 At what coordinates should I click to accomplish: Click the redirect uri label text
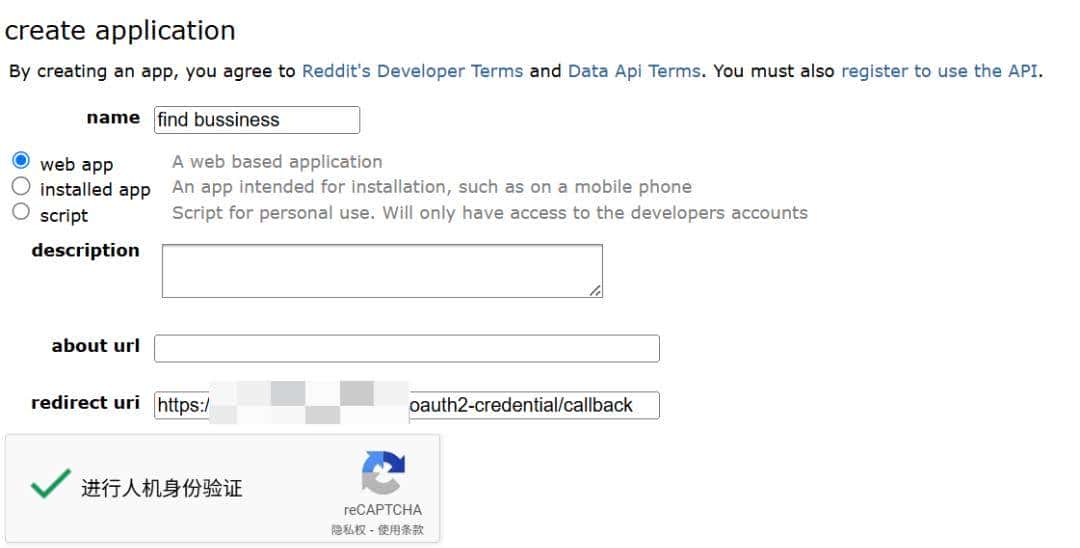[85, 403]
